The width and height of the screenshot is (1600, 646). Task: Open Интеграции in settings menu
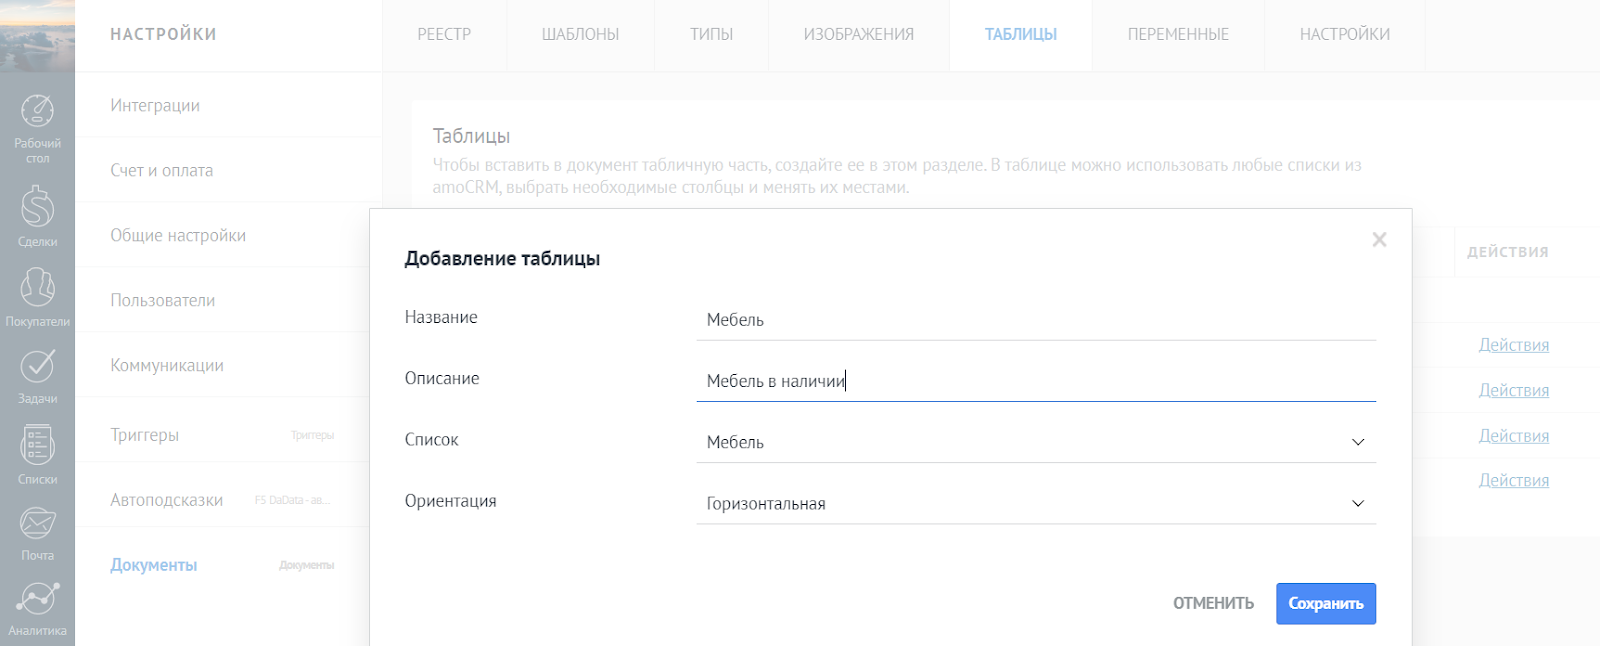pos(155,105)
